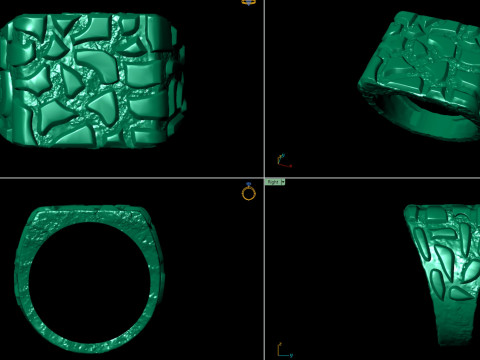This screenshot has height=360, width=480.
Task: Select the ring model in the top view
Action: 92,80
